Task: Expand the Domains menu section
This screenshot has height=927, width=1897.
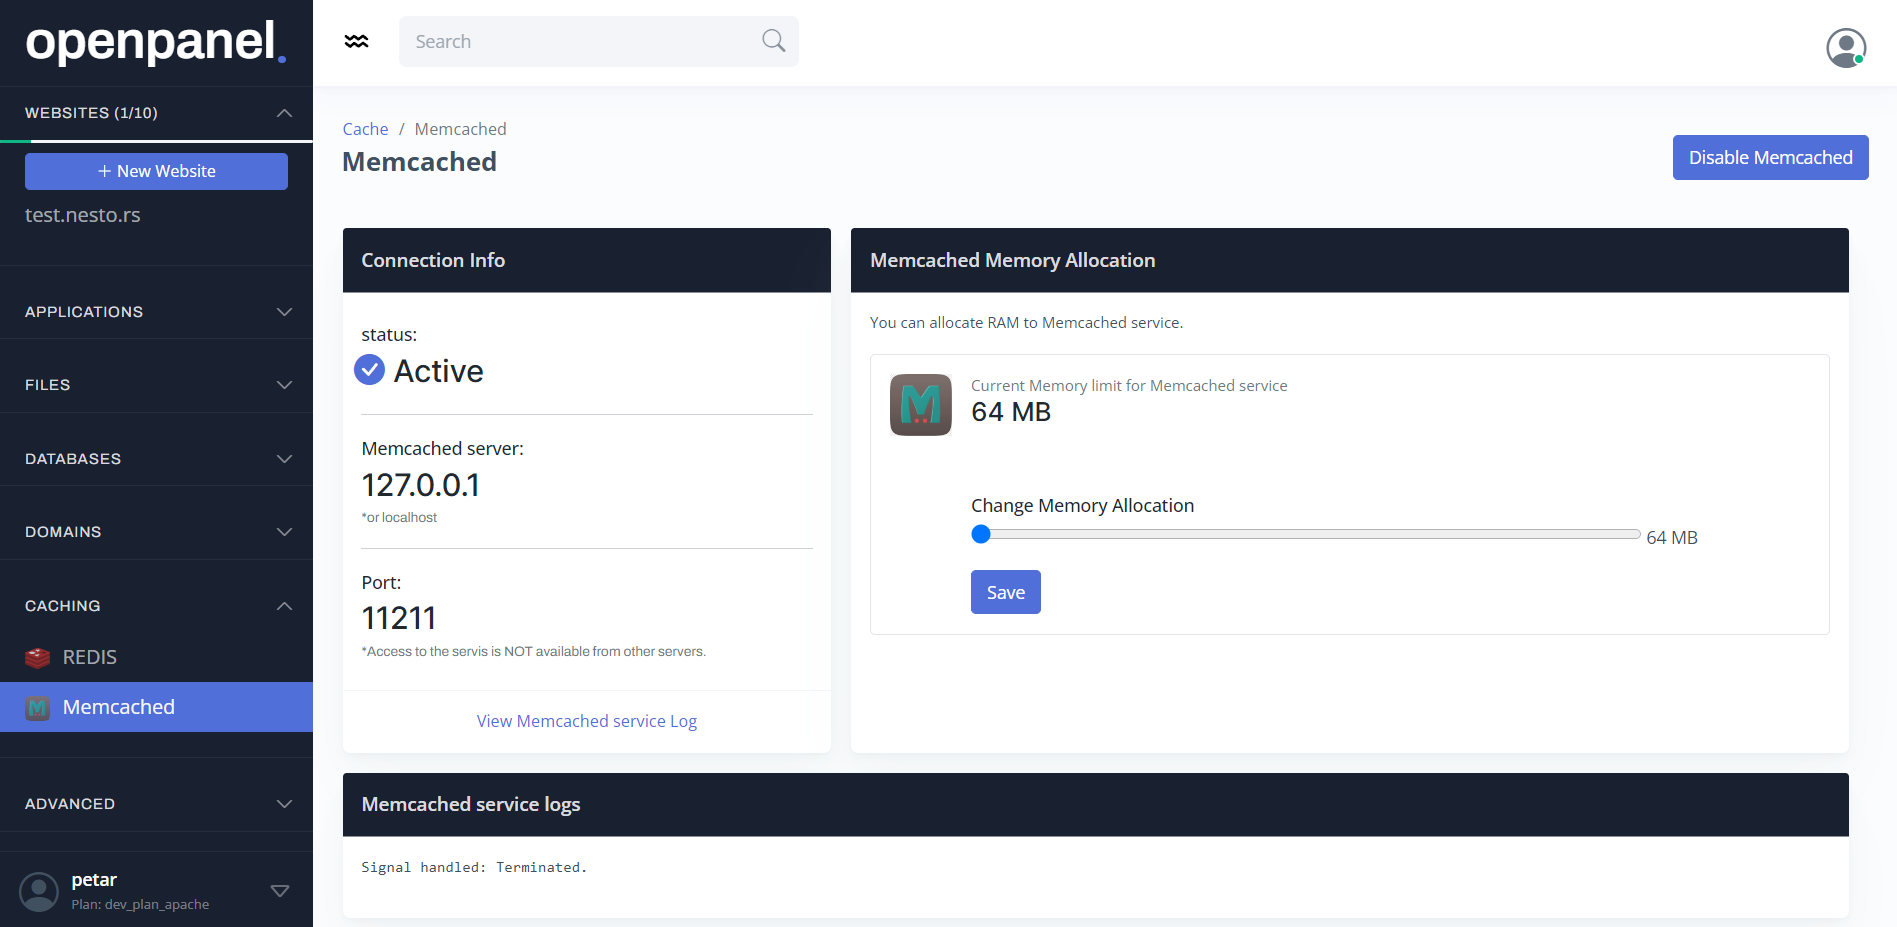Action: click(284, 532)
